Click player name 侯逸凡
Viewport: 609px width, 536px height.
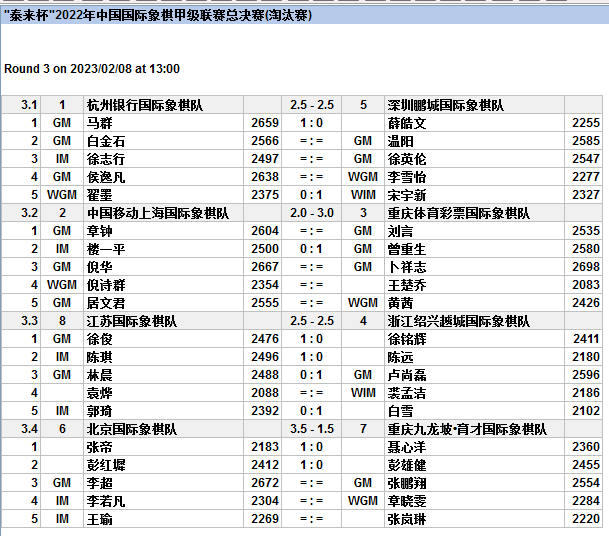click(x=106, y=177)
